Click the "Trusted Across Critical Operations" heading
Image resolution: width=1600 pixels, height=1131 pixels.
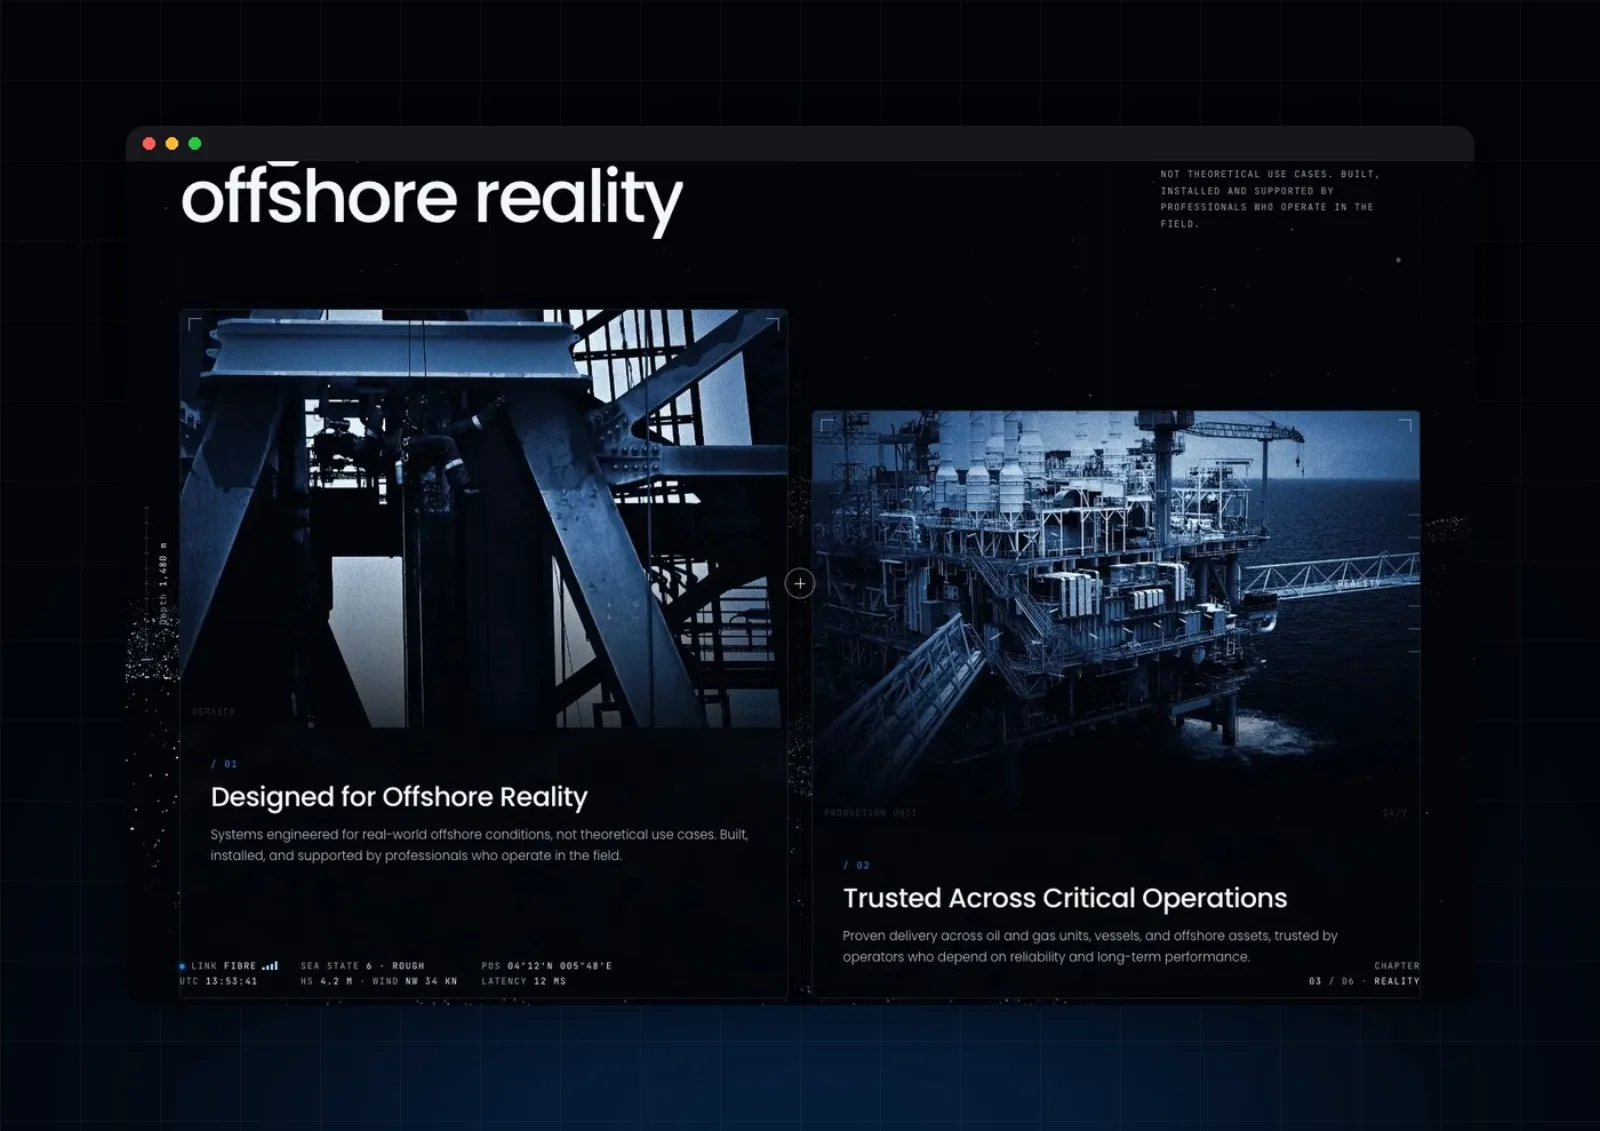point(1065,898)
